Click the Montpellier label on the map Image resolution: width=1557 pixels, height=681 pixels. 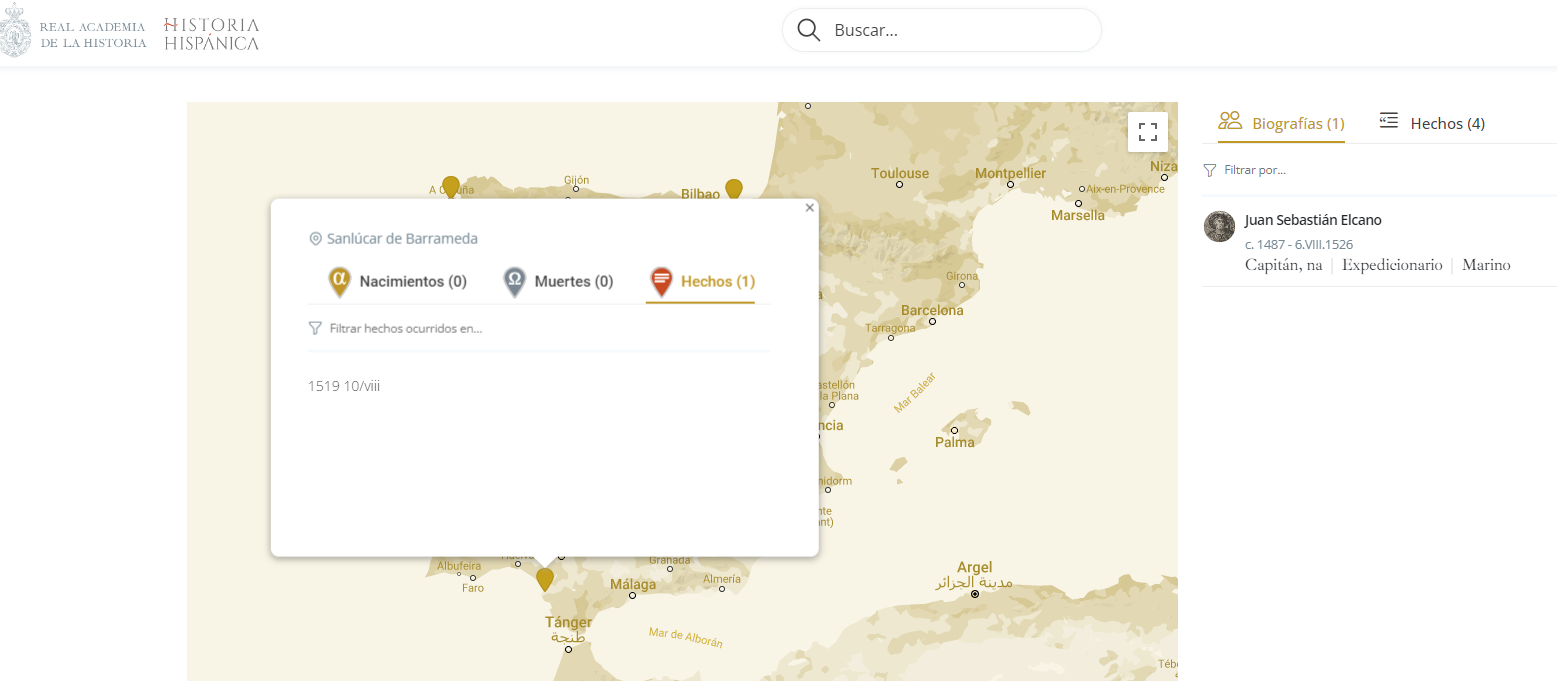click(1010, 173)
